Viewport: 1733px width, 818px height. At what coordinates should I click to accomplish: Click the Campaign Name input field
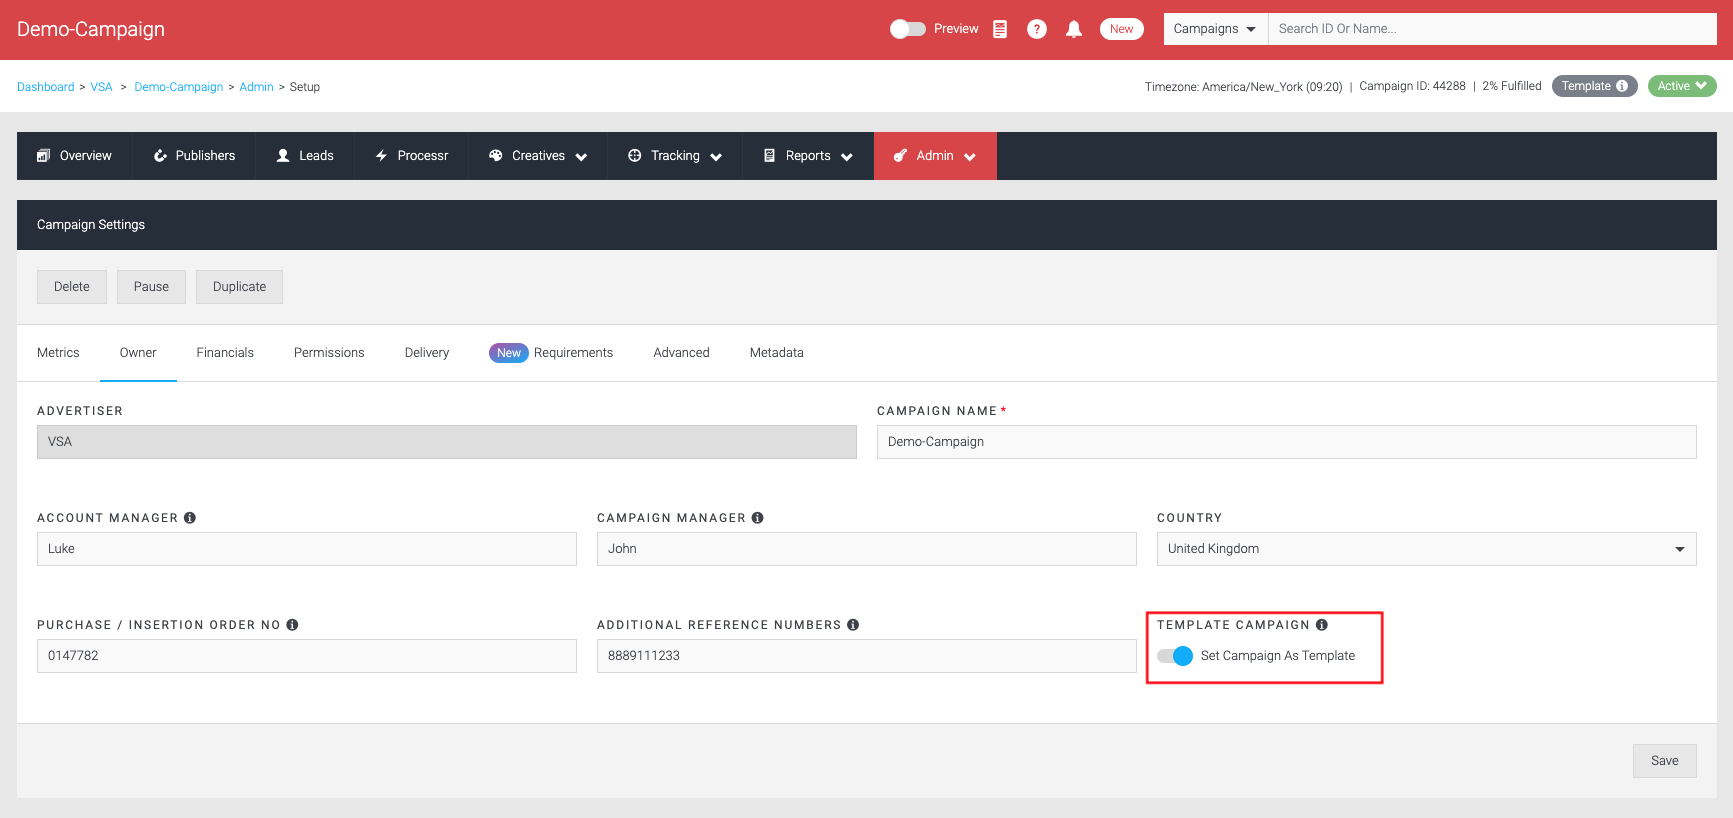tap(1287, 442)
